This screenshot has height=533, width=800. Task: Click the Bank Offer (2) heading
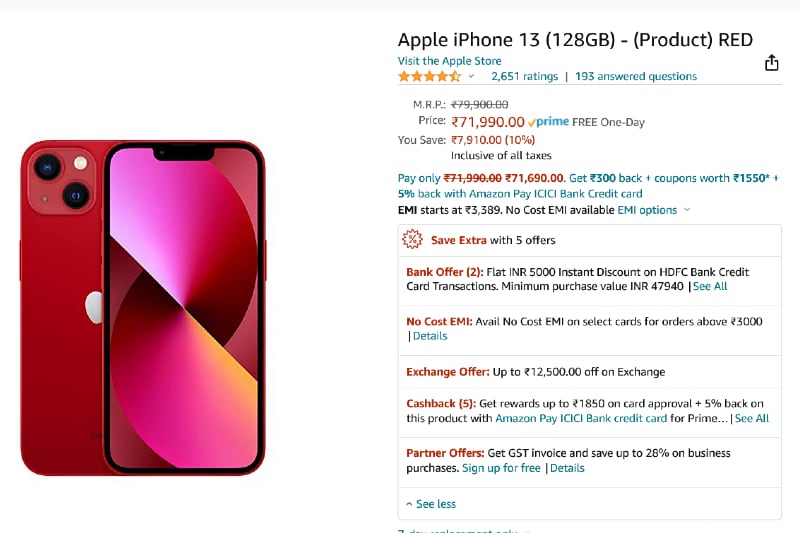pyautogui.click(x=444, y=272)
